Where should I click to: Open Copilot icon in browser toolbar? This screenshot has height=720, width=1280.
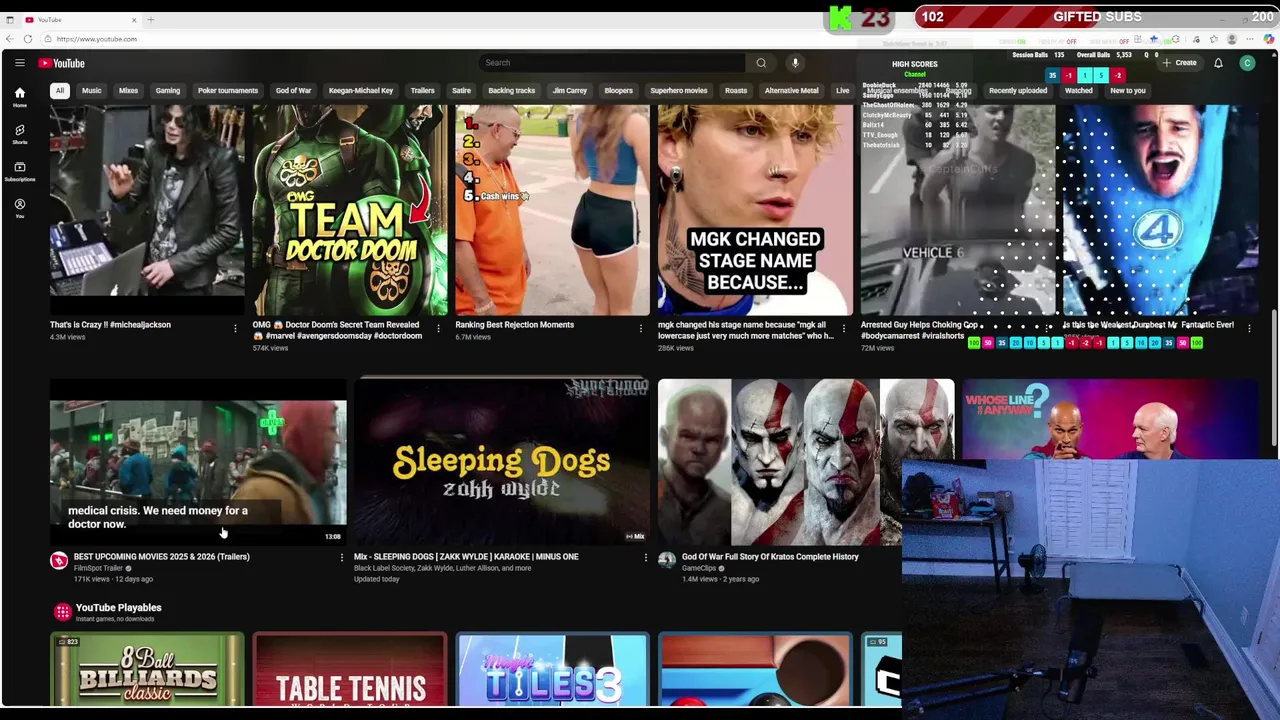tap(1270, 39)
